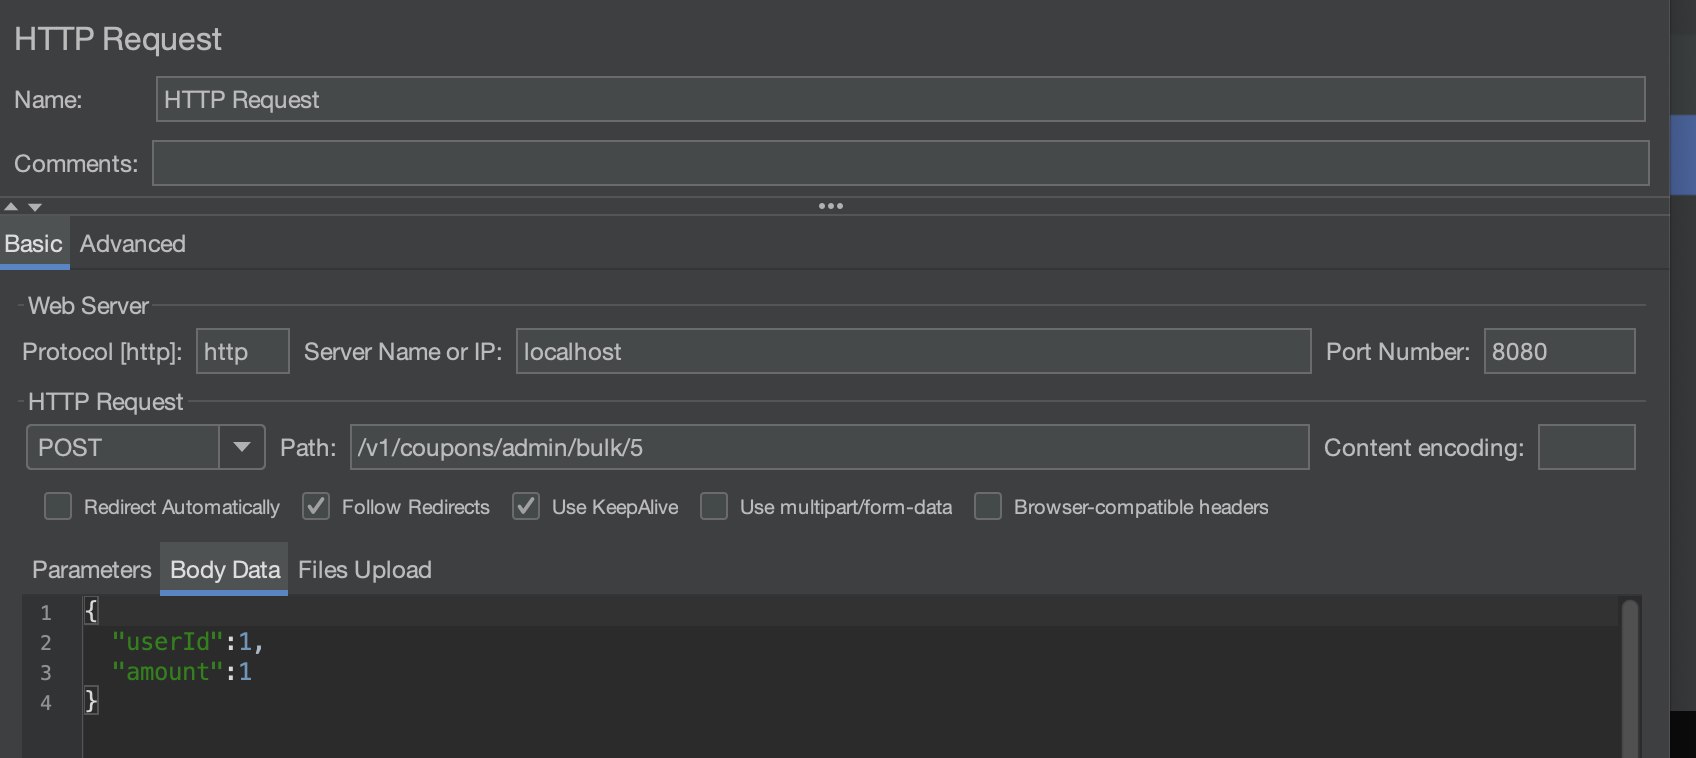Open the Parameters tab
This screenshot has height=758, width=1696.
click(91, 570)
